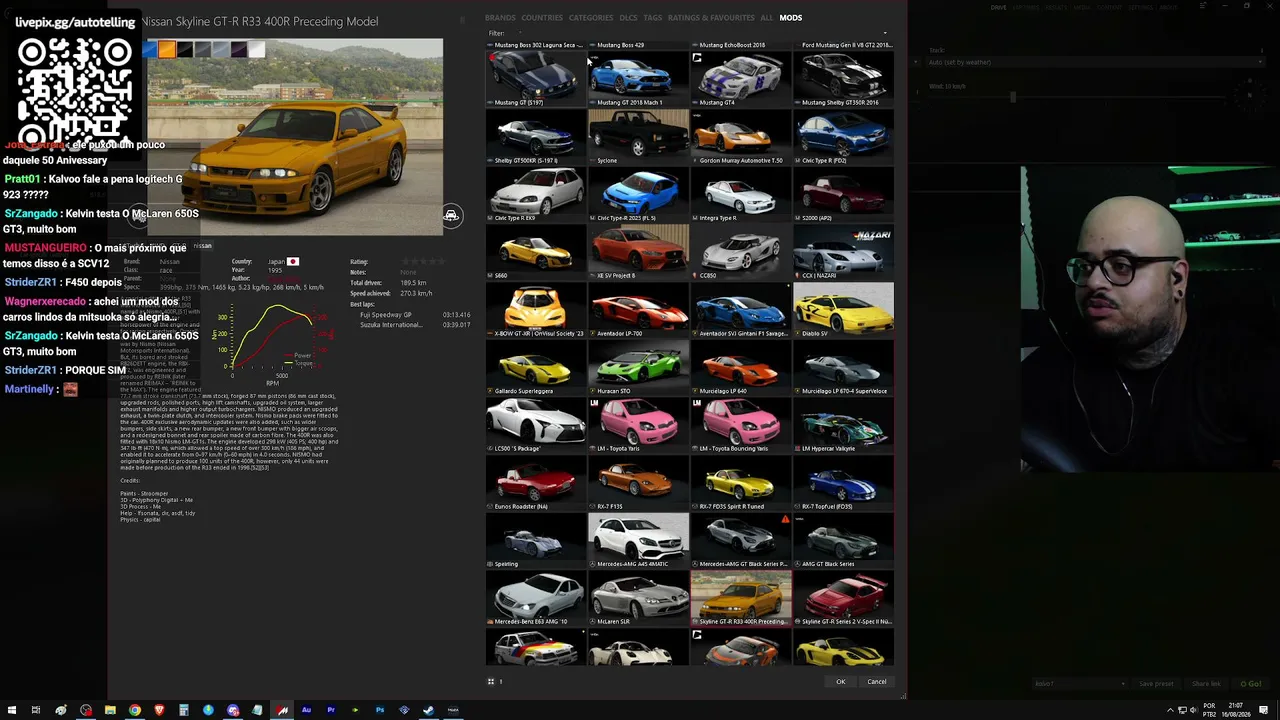Pick the S2000 (AP2) car

coord(843,195)
